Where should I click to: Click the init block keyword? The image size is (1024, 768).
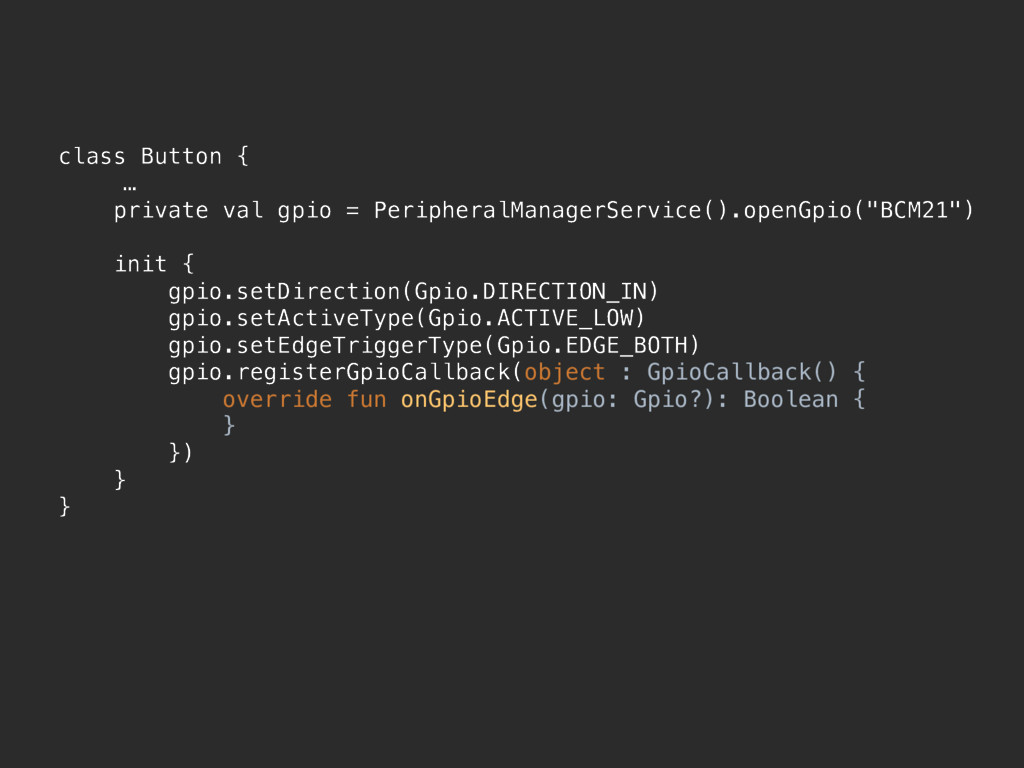coord(141,264)
